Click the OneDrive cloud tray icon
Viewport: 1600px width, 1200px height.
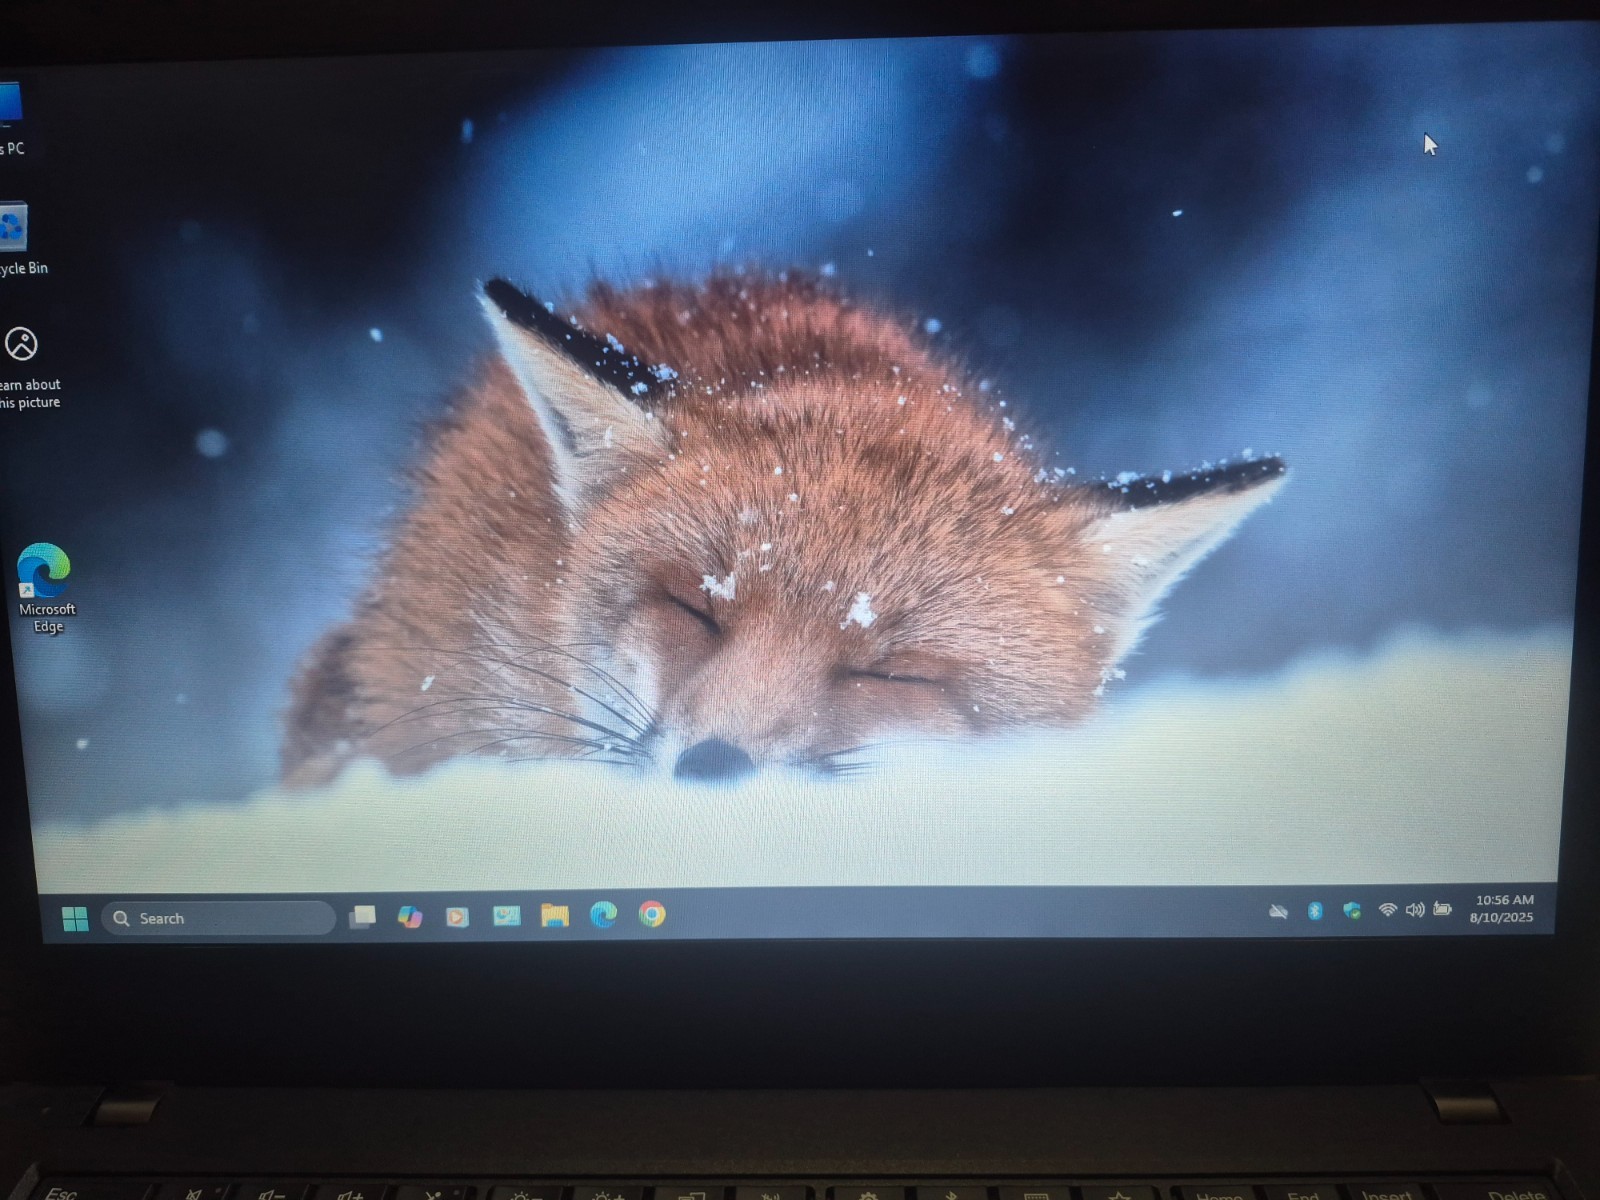(x=1278, y=911)
